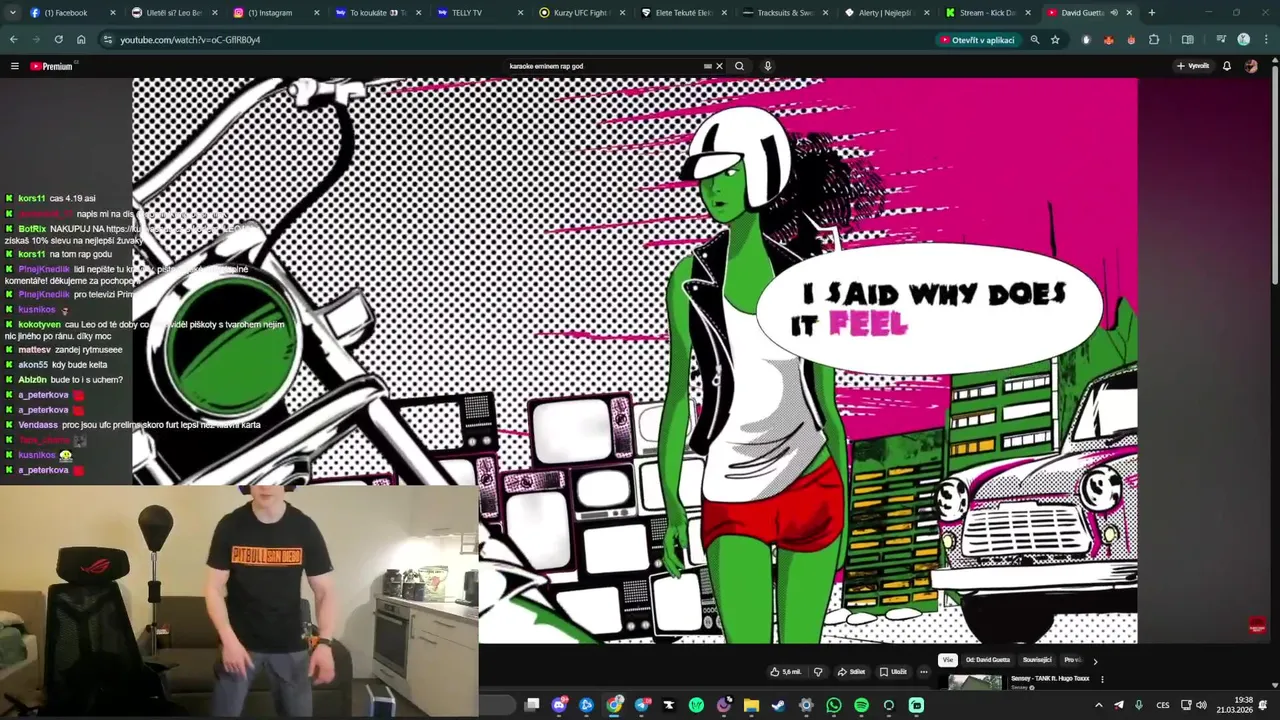Open Chrome three-dot menu

click(x=1264, y=40)
